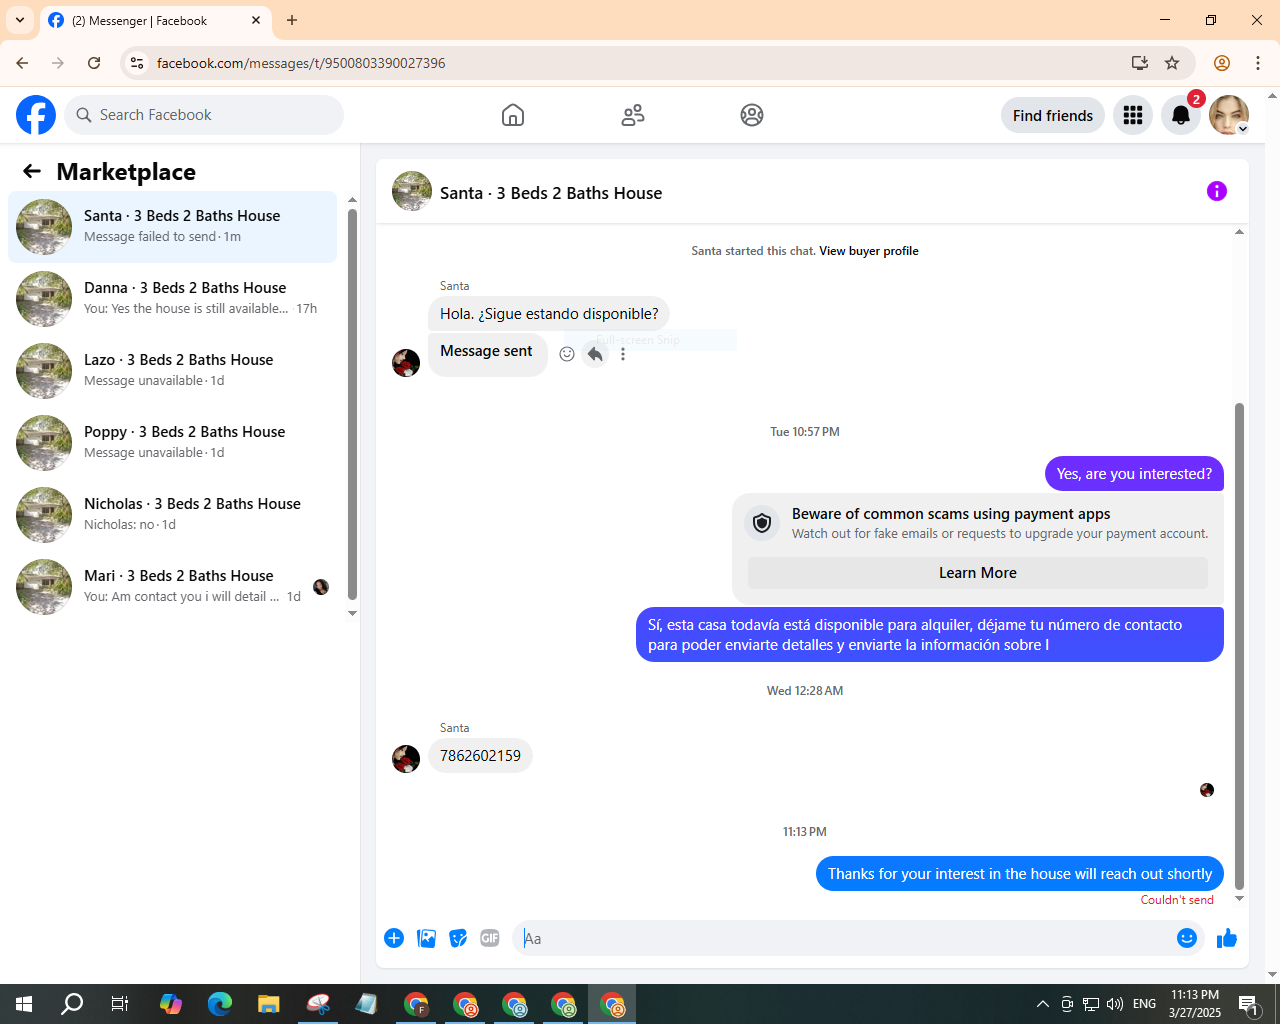Open the Chrome profile icon

point(1222,63)
